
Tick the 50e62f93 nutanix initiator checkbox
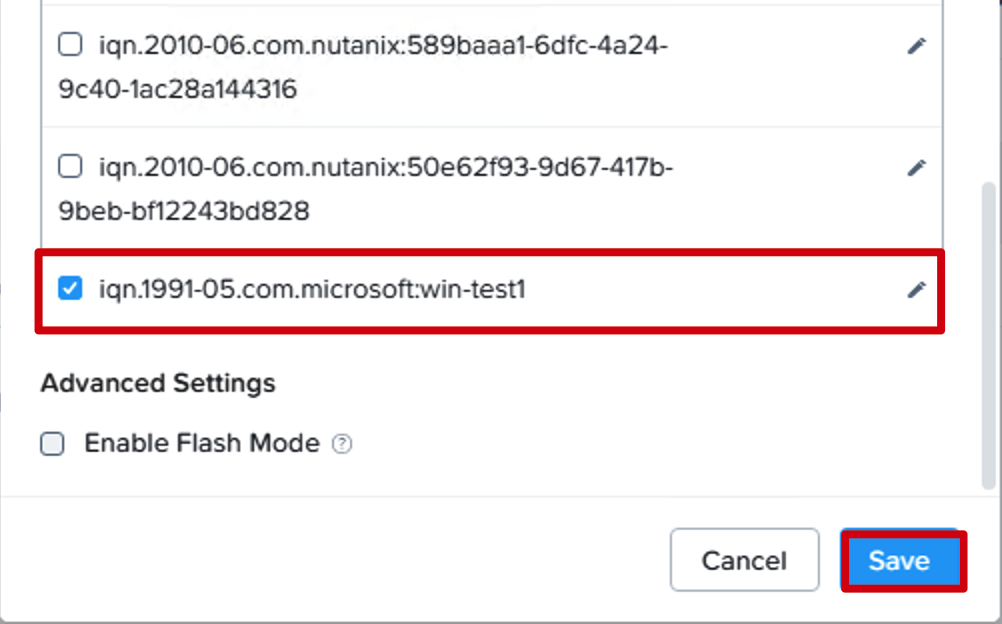point(70,166)
